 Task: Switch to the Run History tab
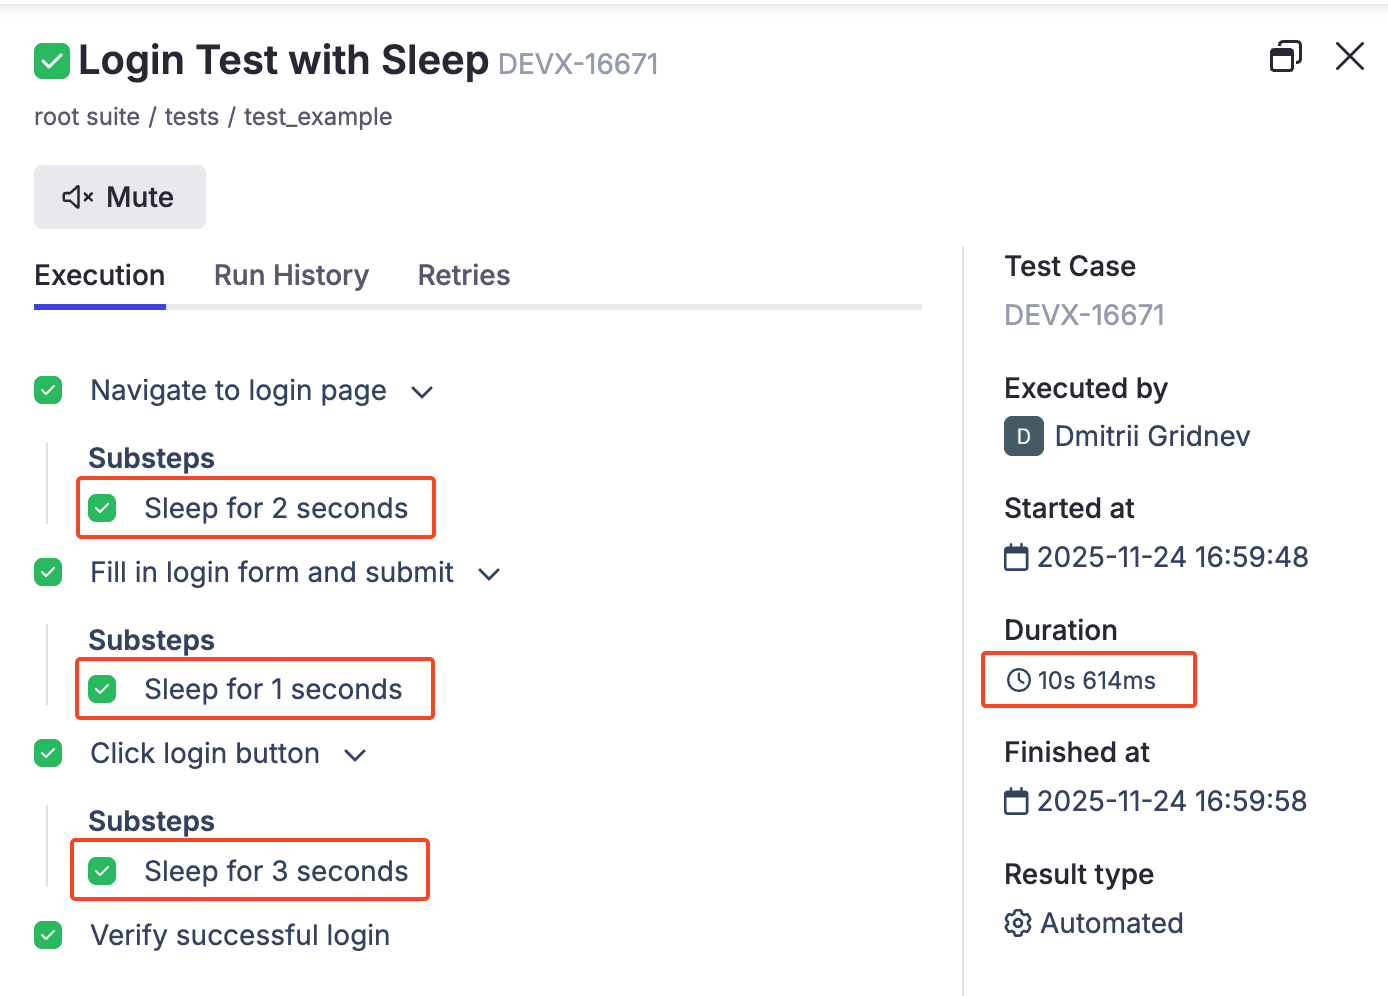(291, 275)
